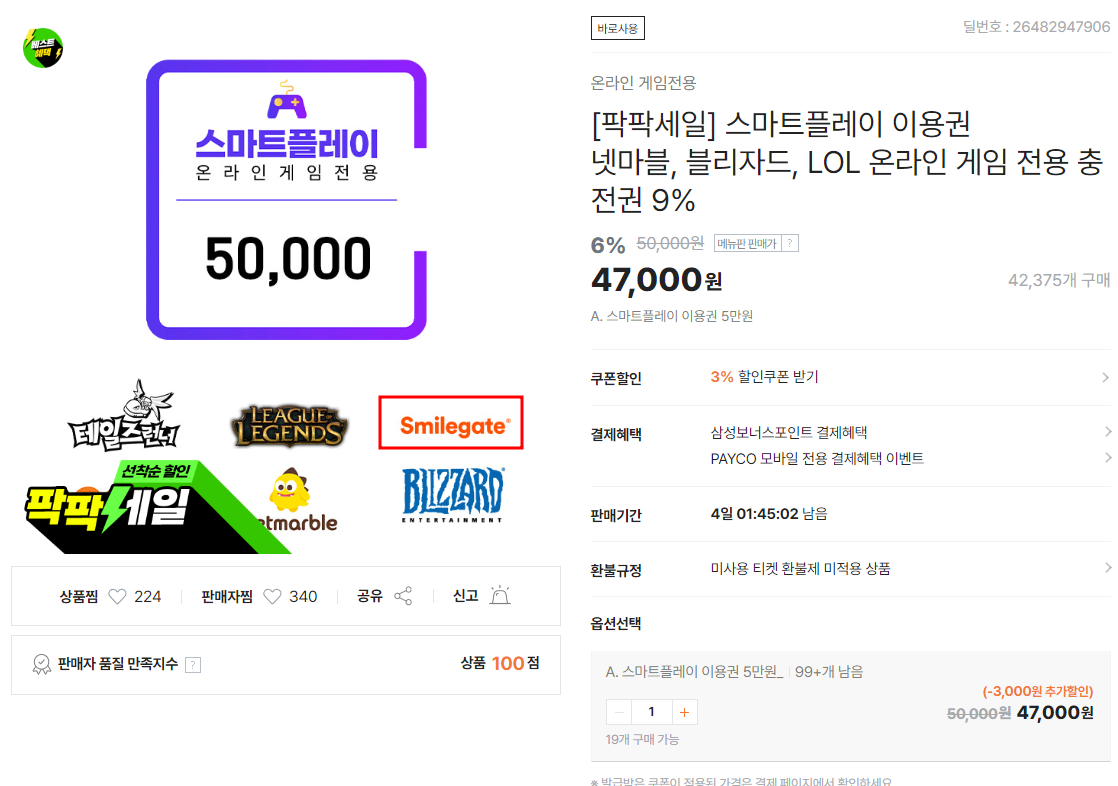
Task: Click the Smilegate logo
Action: point(451,422)
